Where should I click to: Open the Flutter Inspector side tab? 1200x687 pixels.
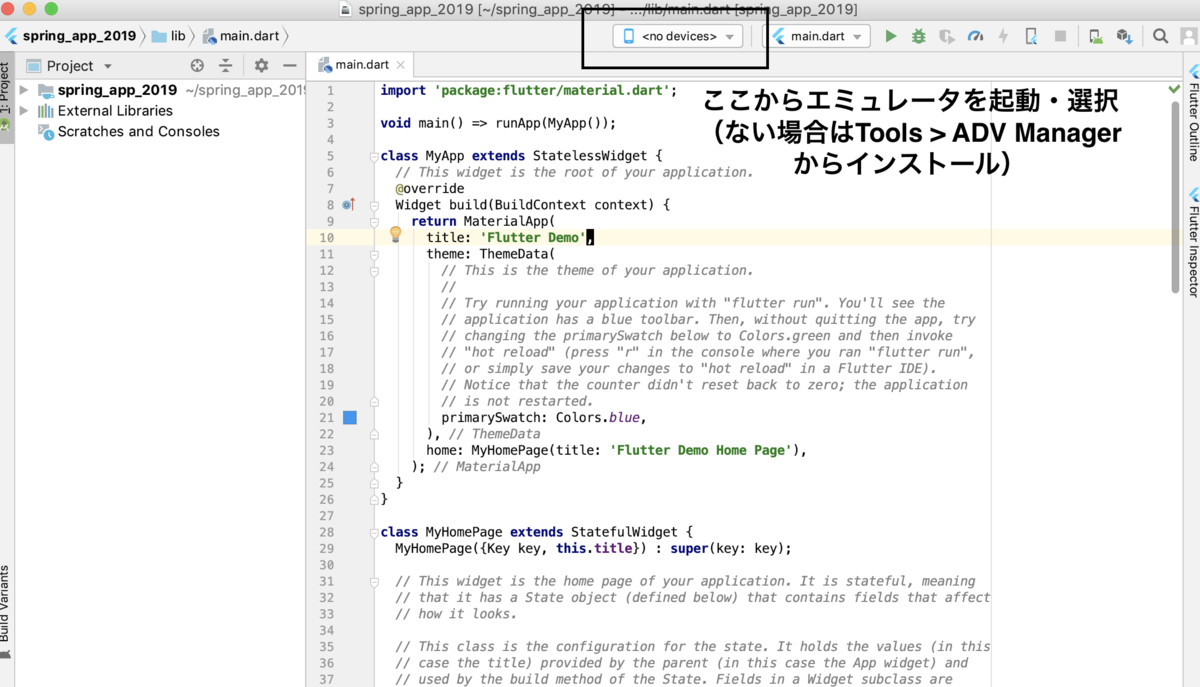tap(1193, 241)
